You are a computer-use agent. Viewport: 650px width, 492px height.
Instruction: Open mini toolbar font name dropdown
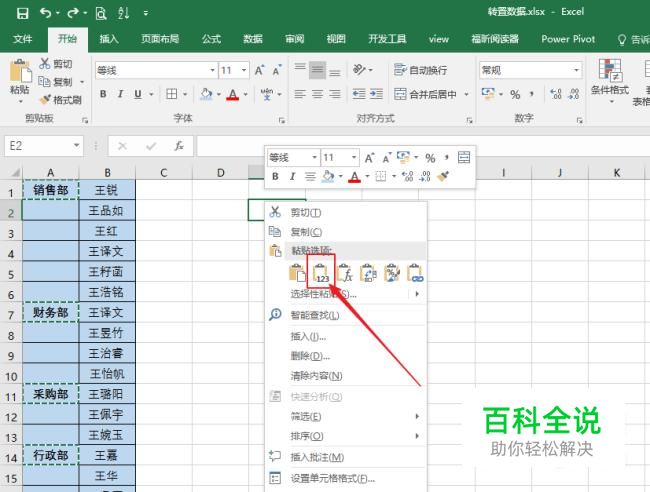pos(314,158)
